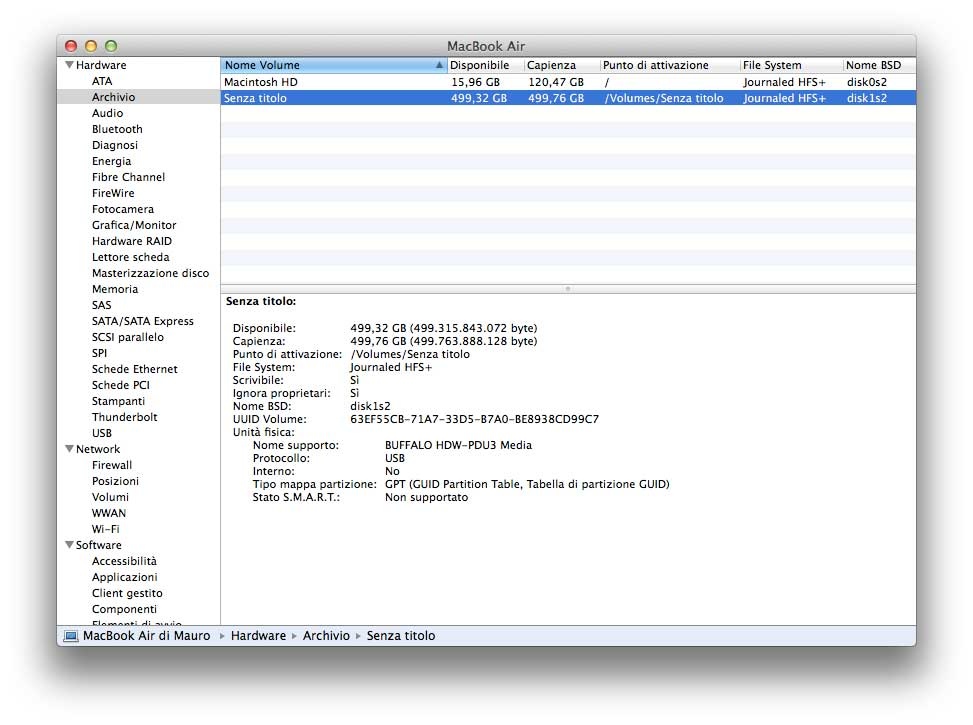Viewport: 973px width, 725px height.
Task: Select Memoria in the Hardware list
Action: (115, 289)
